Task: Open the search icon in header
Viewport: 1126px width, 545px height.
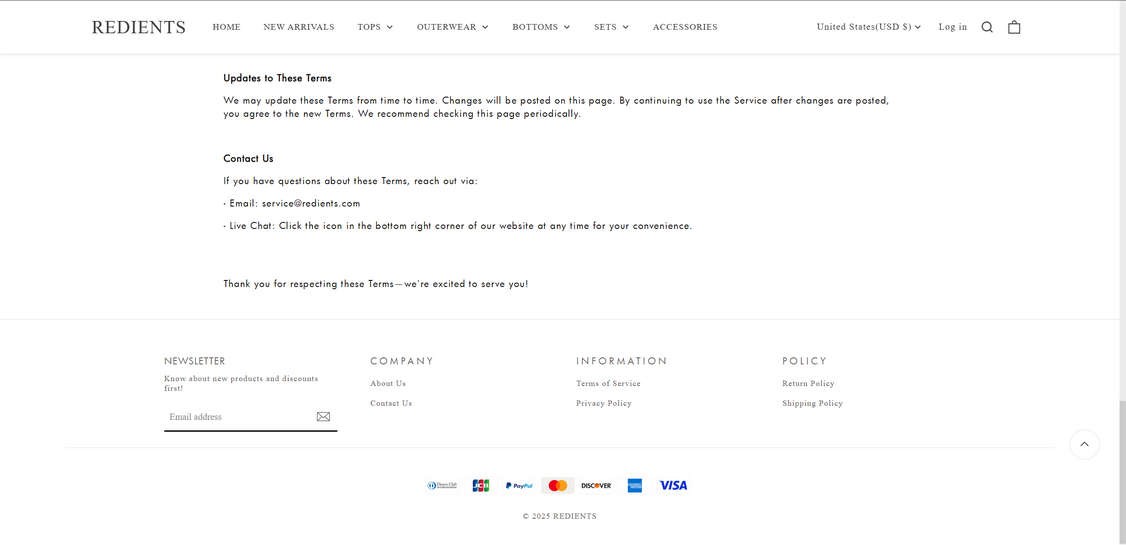Action: [x=987, y=27]
